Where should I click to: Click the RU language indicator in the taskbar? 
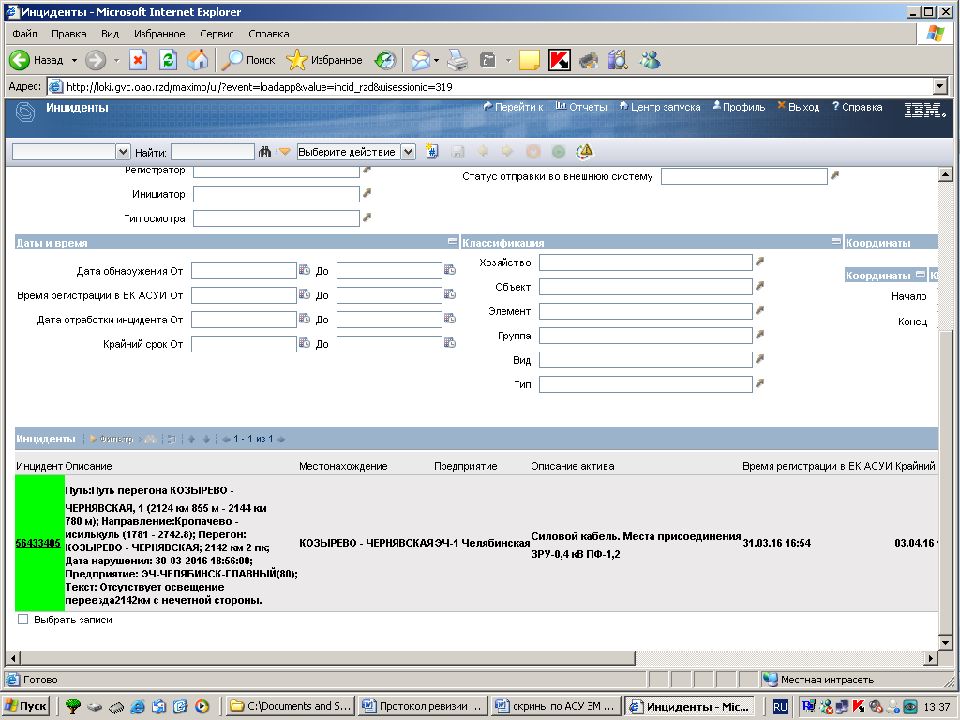tap(779, 707)
